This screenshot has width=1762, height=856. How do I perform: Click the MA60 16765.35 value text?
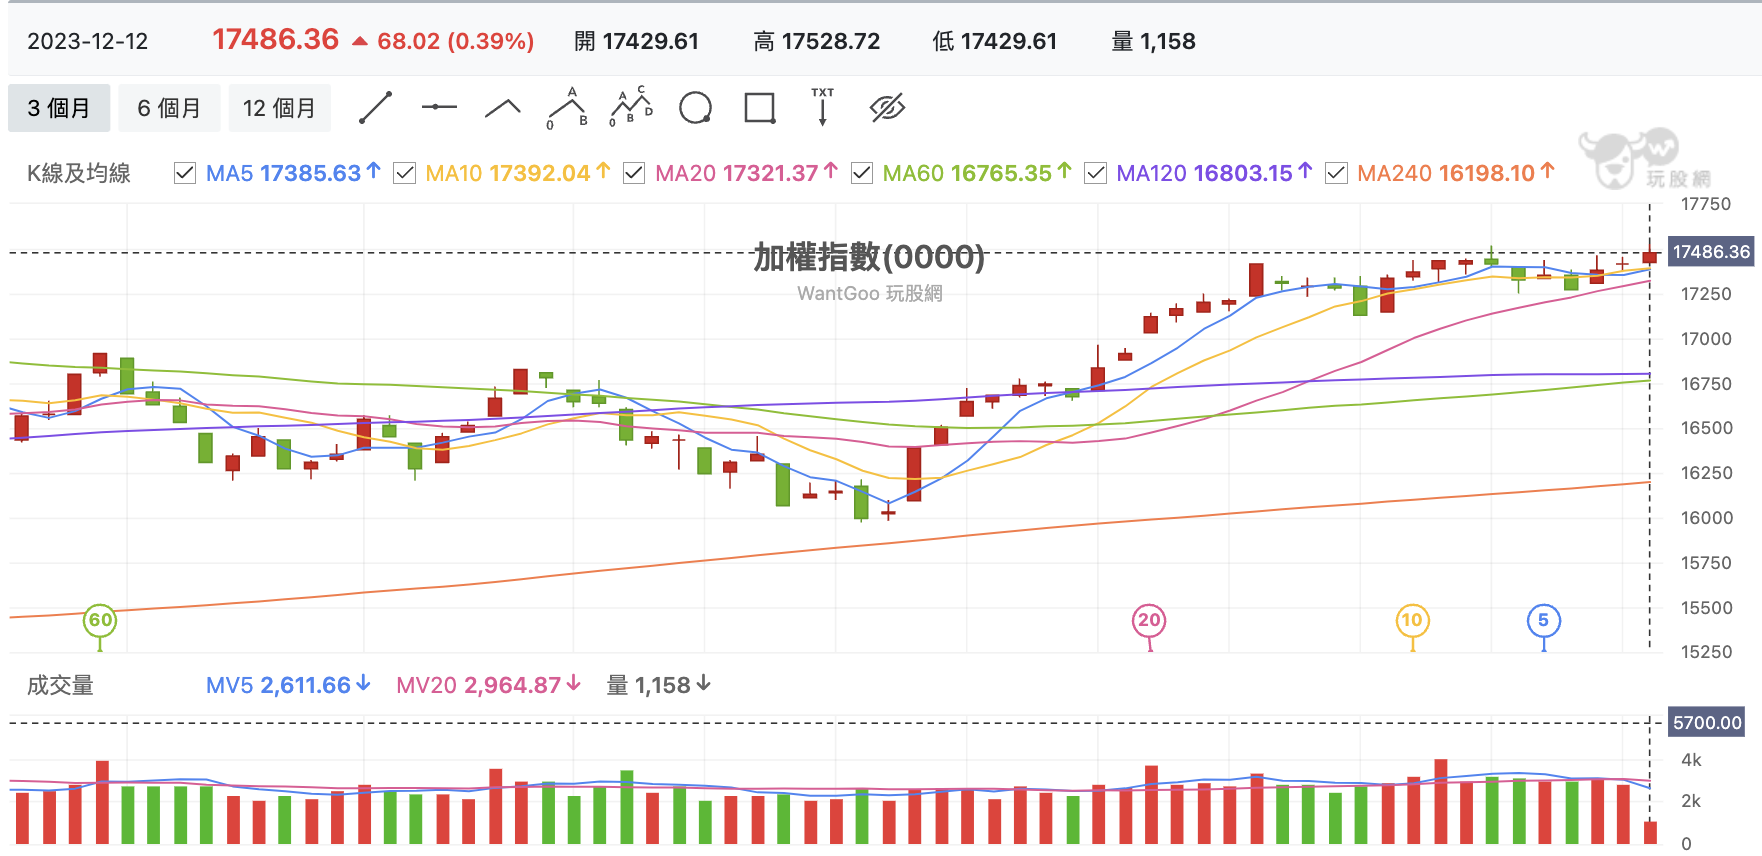click(977, 173)
